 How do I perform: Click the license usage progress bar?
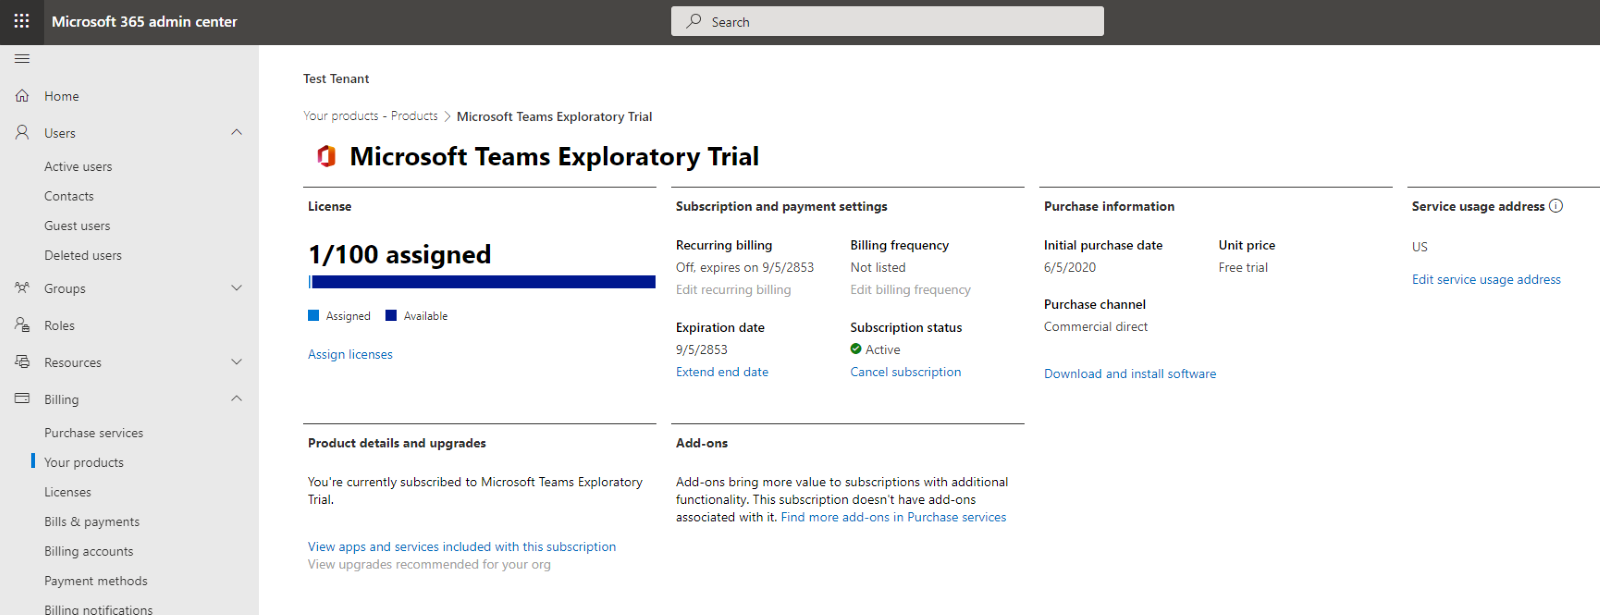[482, 282]
